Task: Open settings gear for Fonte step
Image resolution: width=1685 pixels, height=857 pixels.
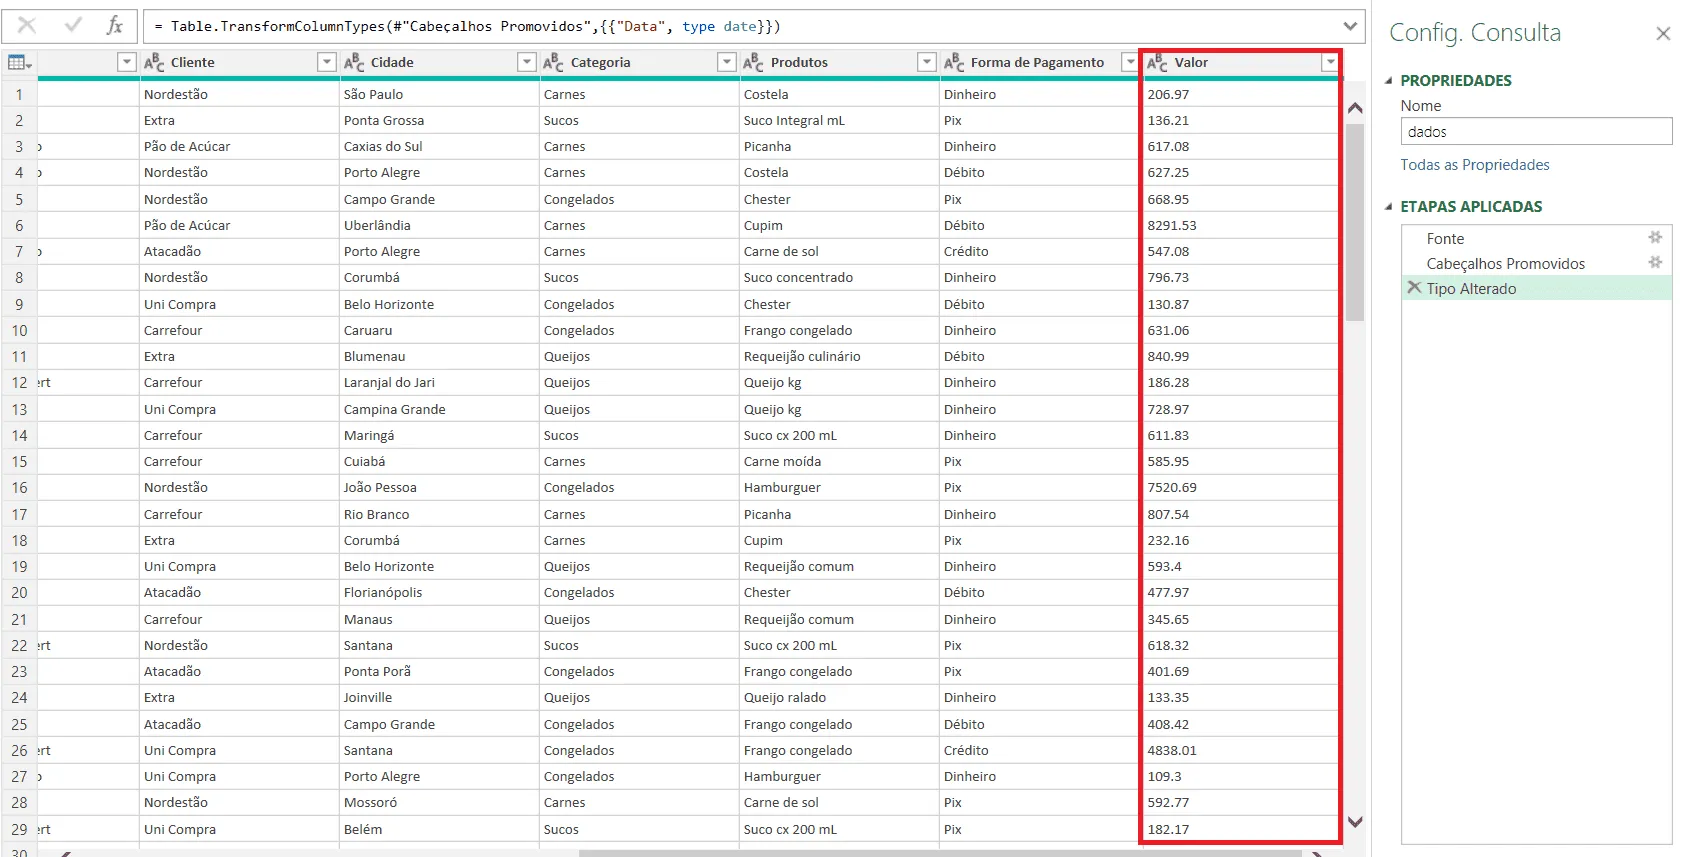Action: [x=1655, y=238]
